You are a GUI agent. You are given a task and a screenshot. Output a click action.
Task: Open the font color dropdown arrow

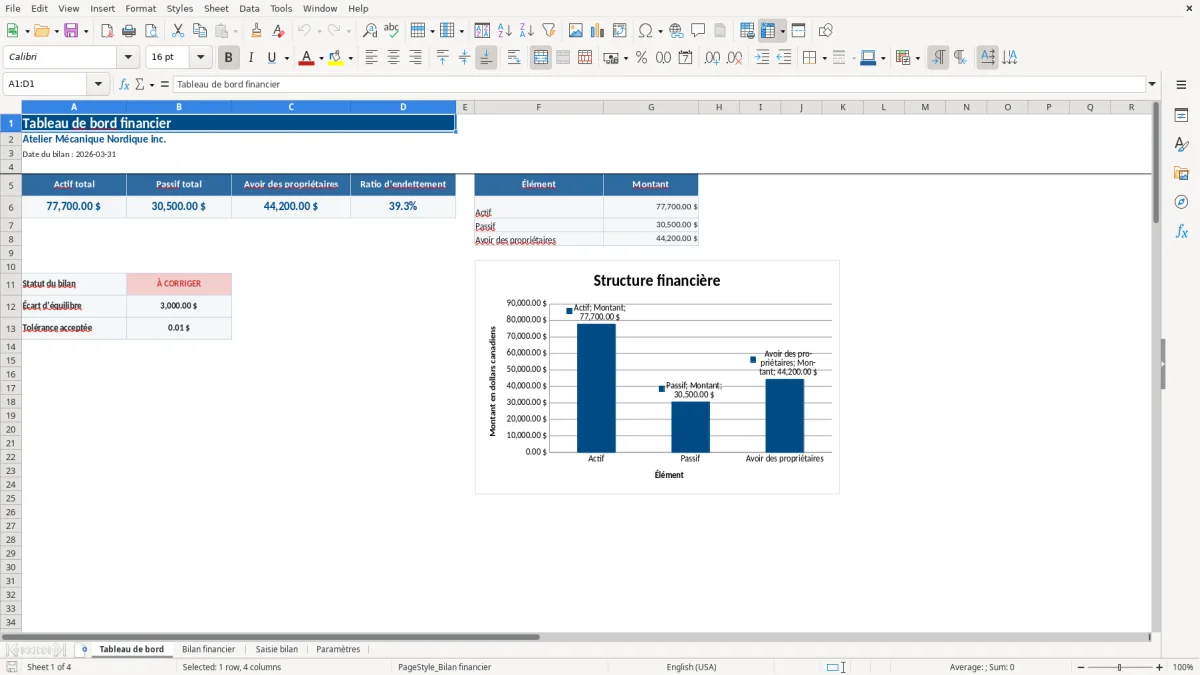(x=320, y=58)
